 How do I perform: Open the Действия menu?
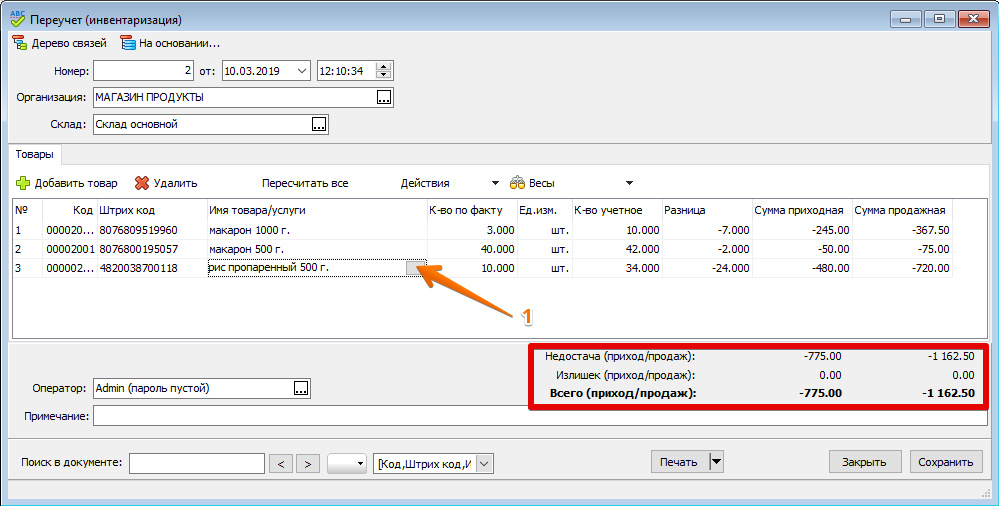click(425, 183)
